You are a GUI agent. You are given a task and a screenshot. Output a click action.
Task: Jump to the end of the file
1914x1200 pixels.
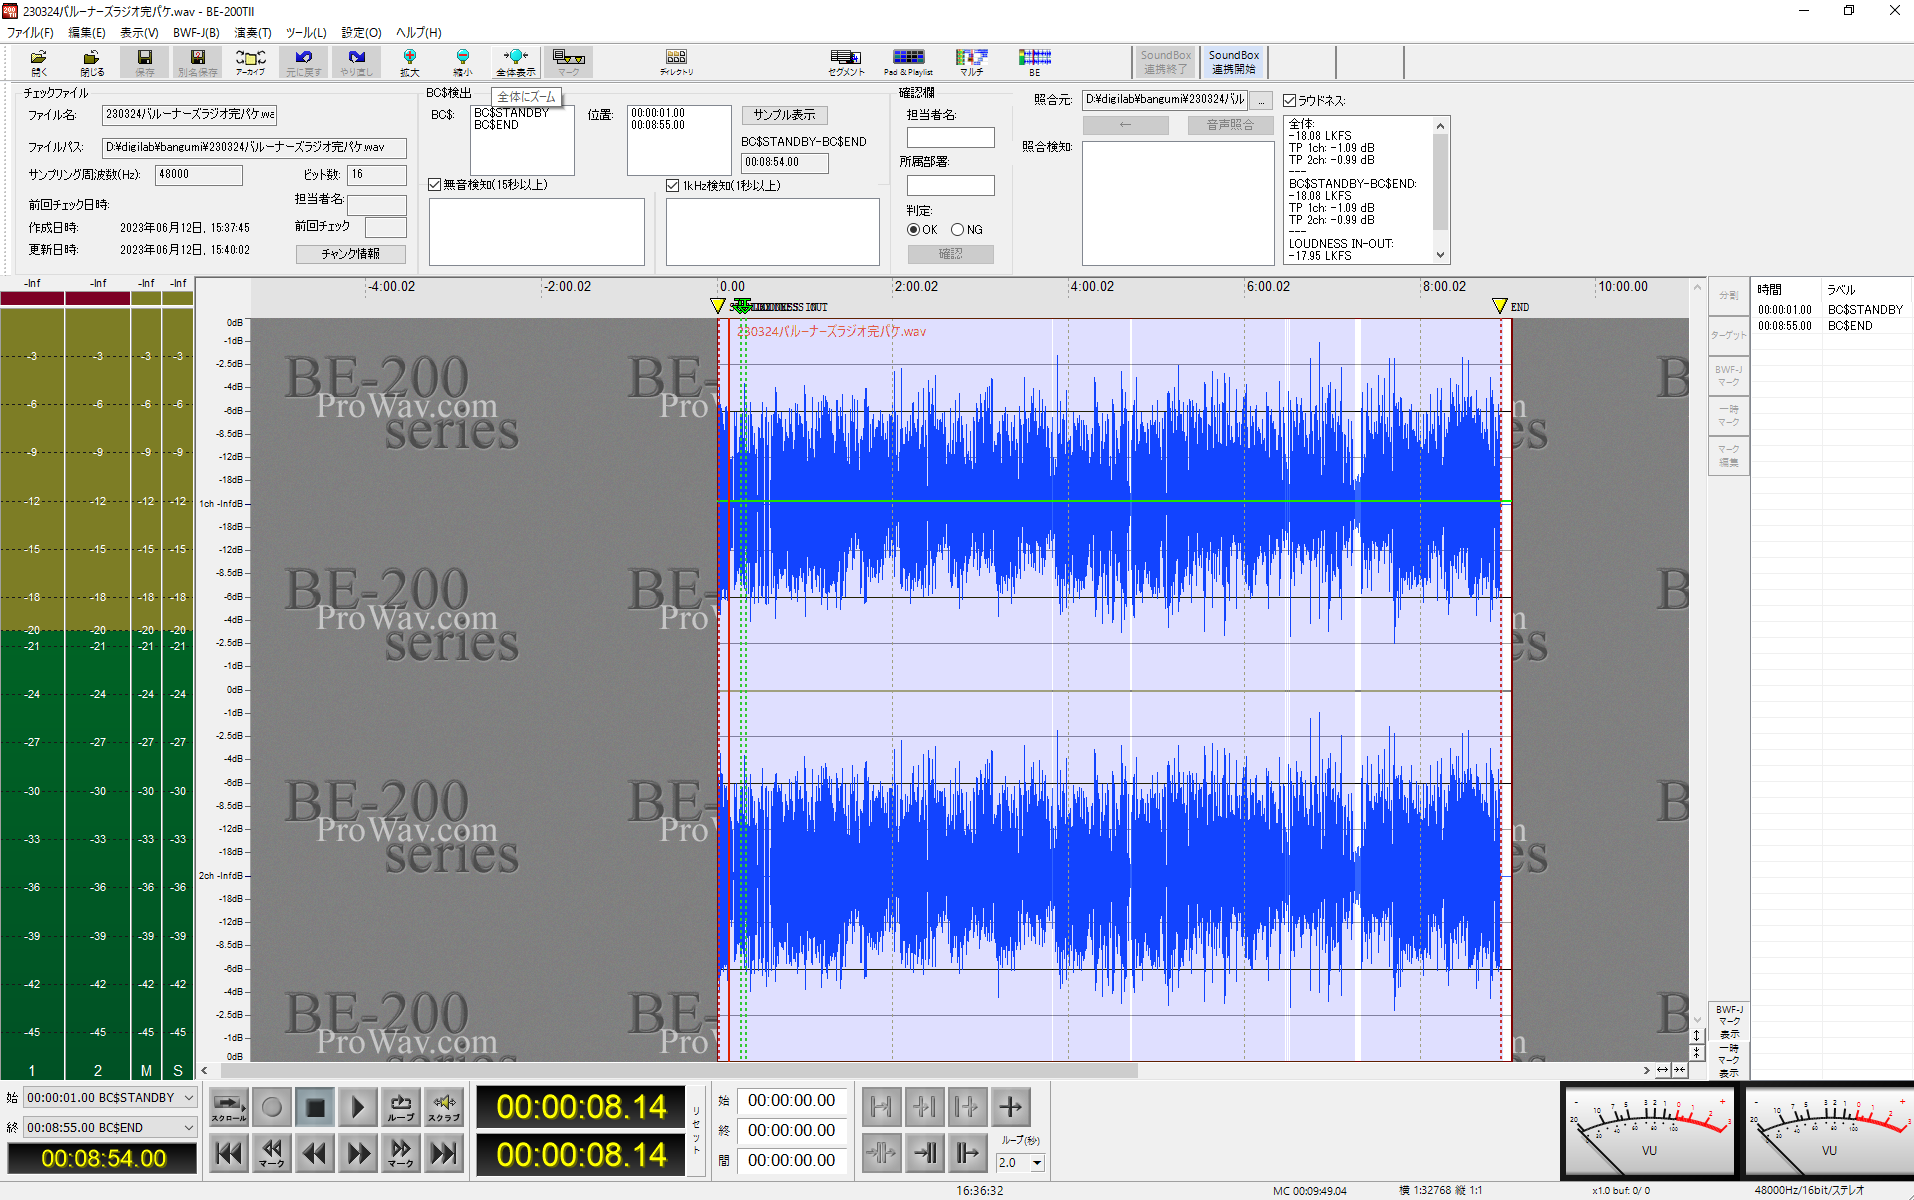444,1153
